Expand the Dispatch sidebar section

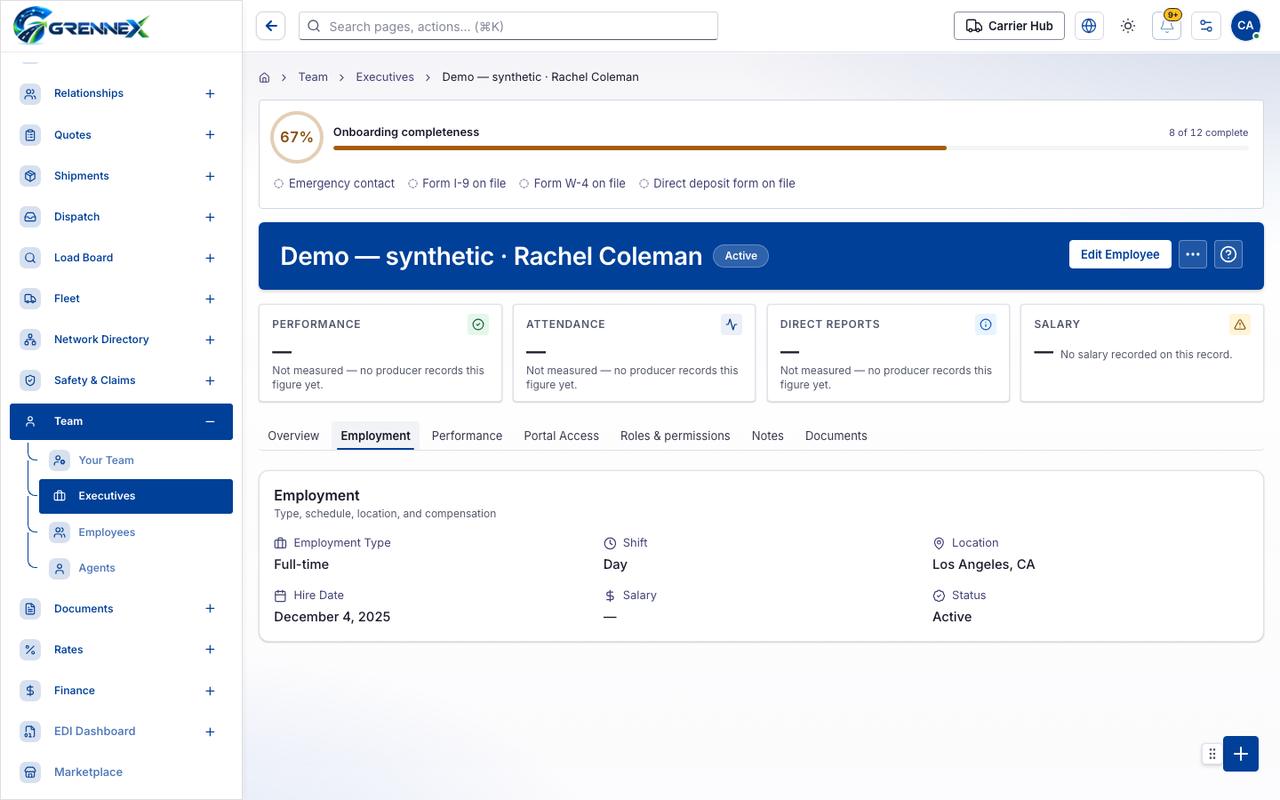point(210,217)
